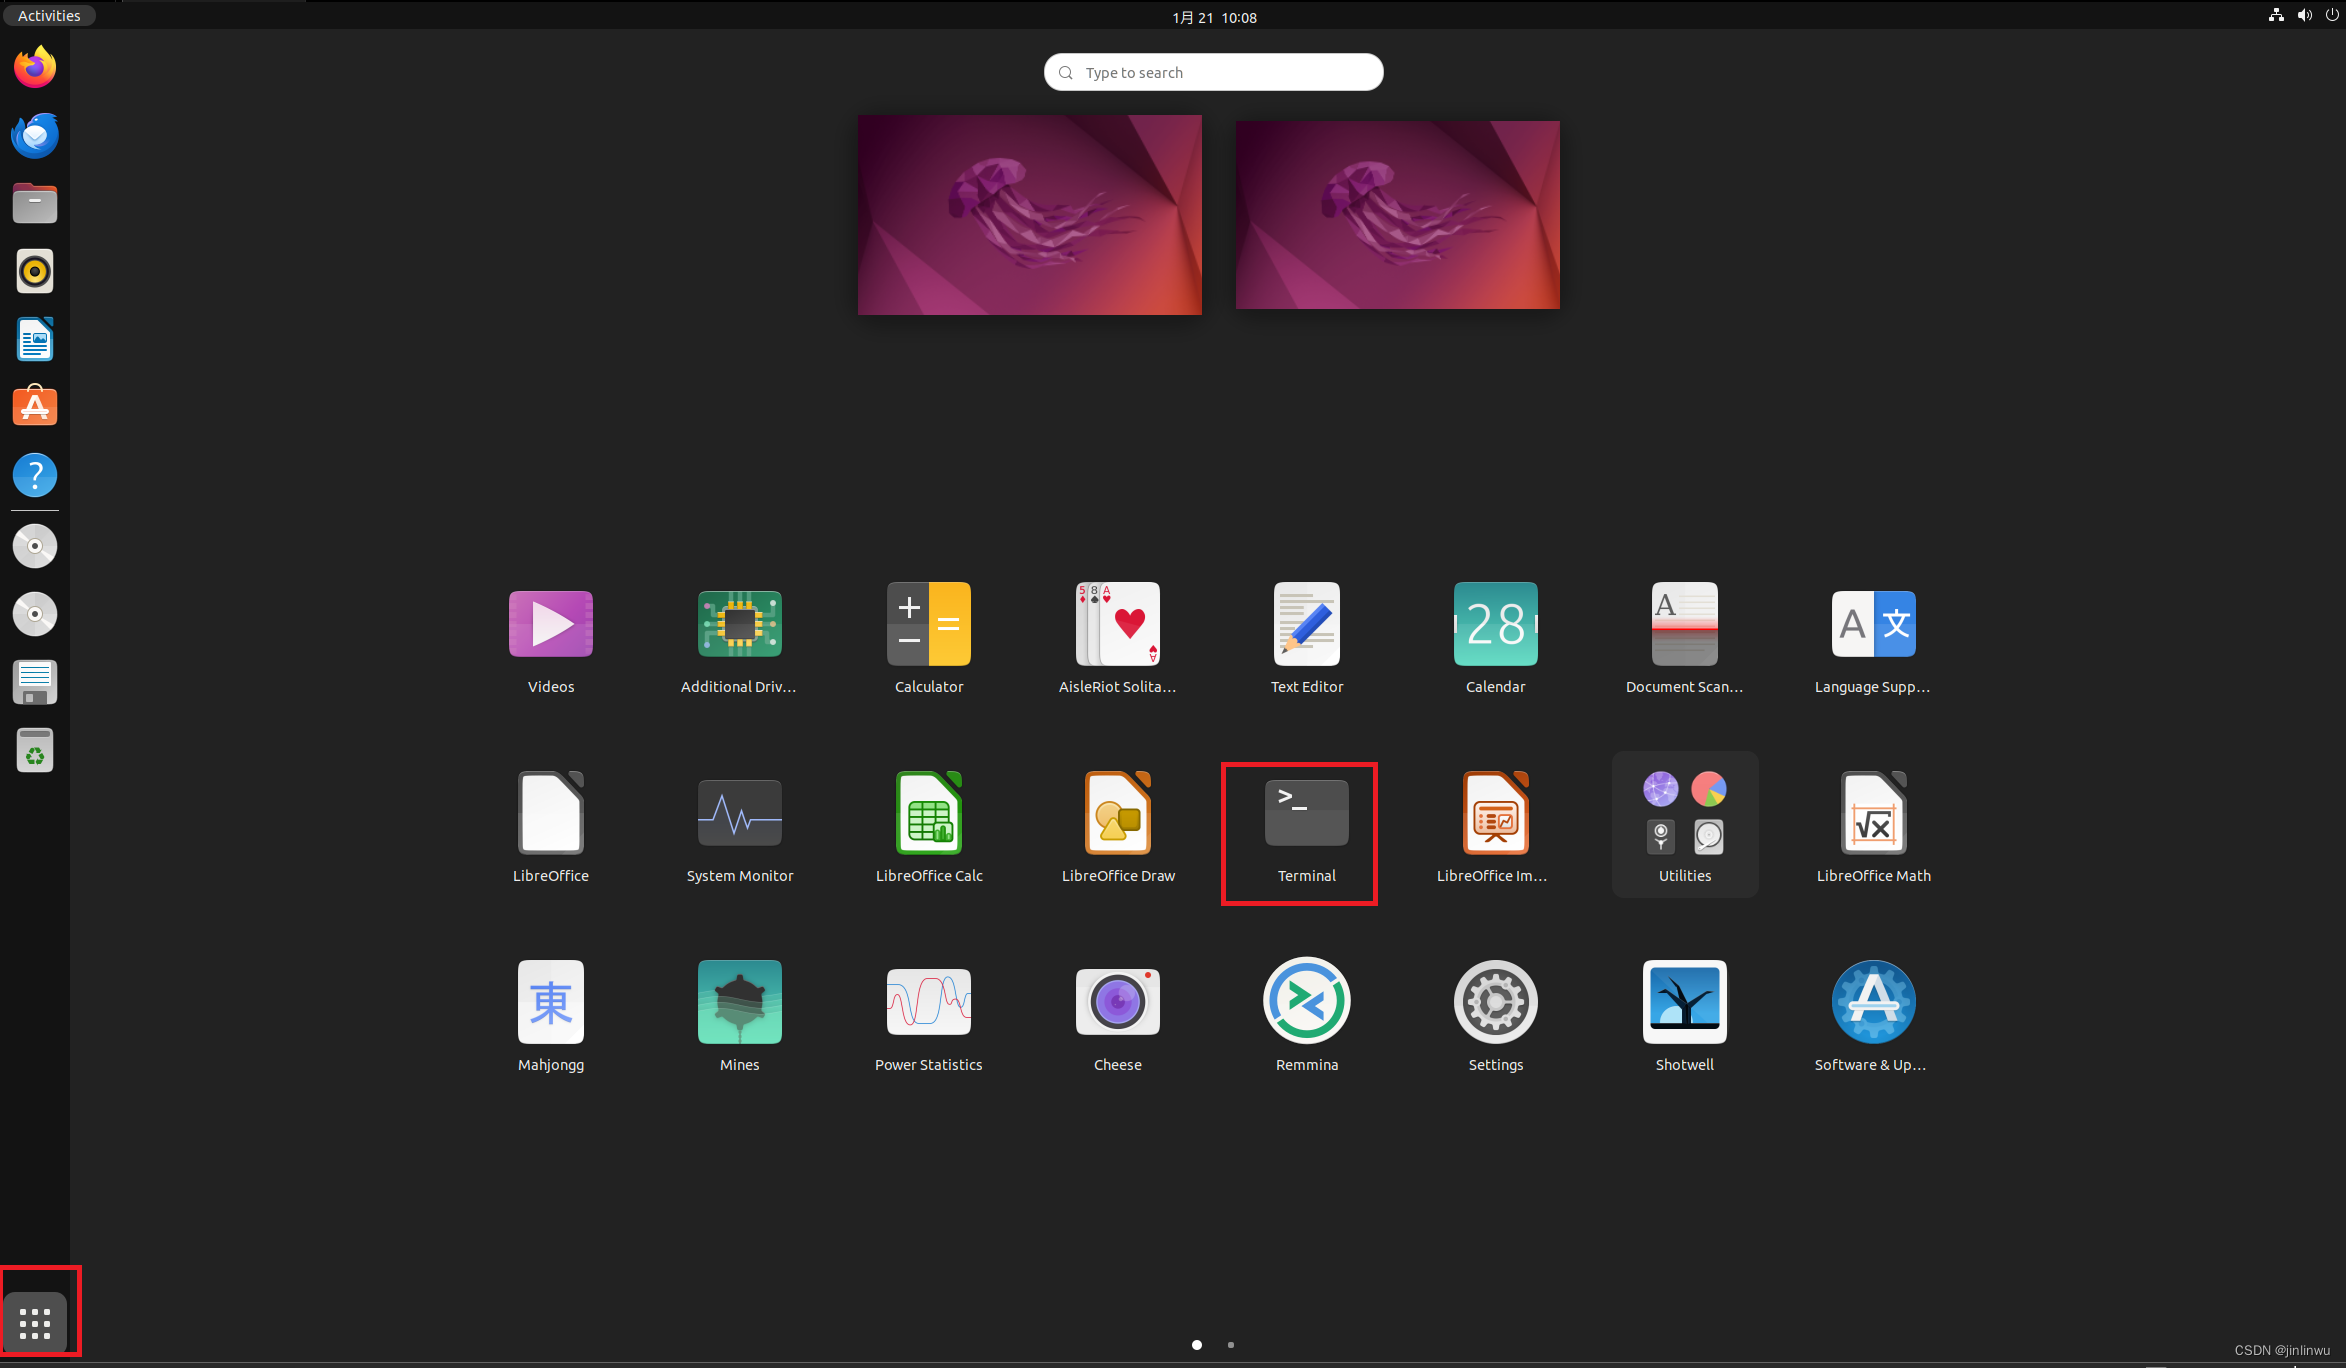This screenshot has width=2346, height=1368.
Task: Open Remmina remote desktop client
Action: pos(1306,1001)
